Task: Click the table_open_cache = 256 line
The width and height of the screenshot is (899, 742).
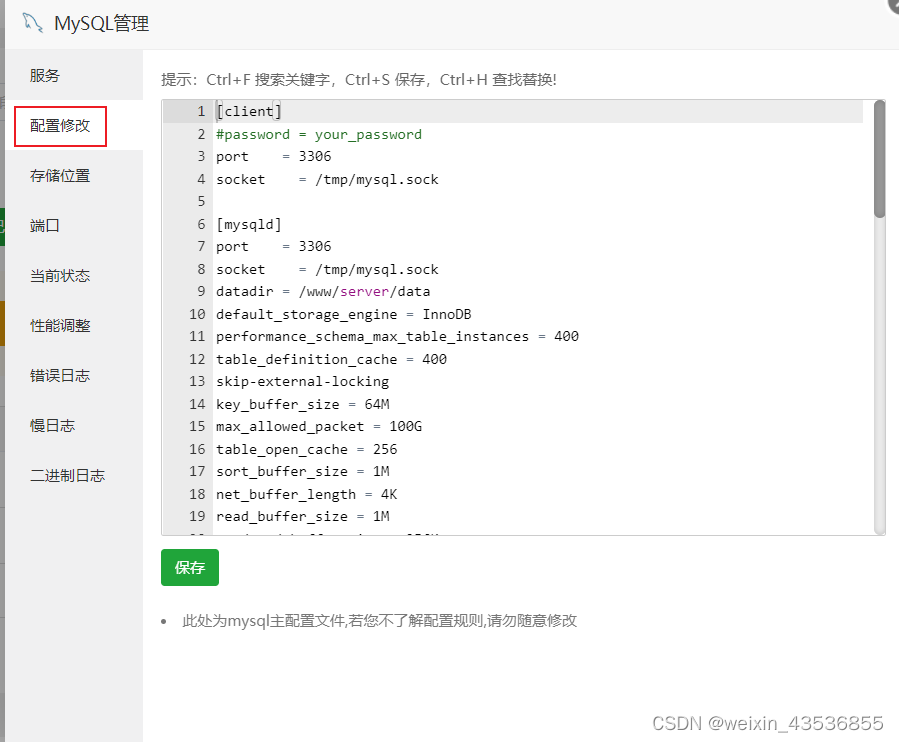Action: 307,449
